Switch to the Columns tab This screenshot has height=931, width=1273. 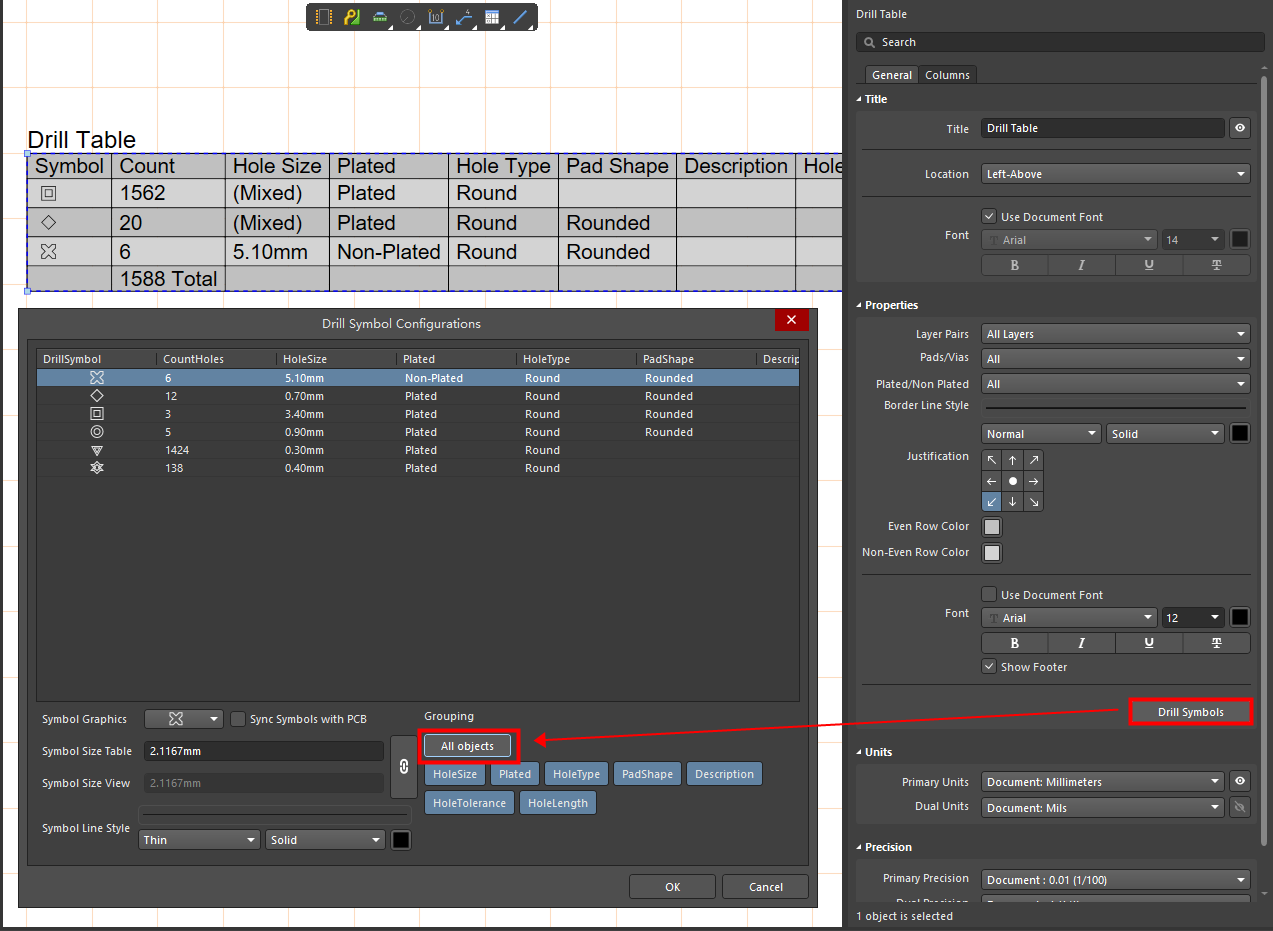tap(946, 75)
